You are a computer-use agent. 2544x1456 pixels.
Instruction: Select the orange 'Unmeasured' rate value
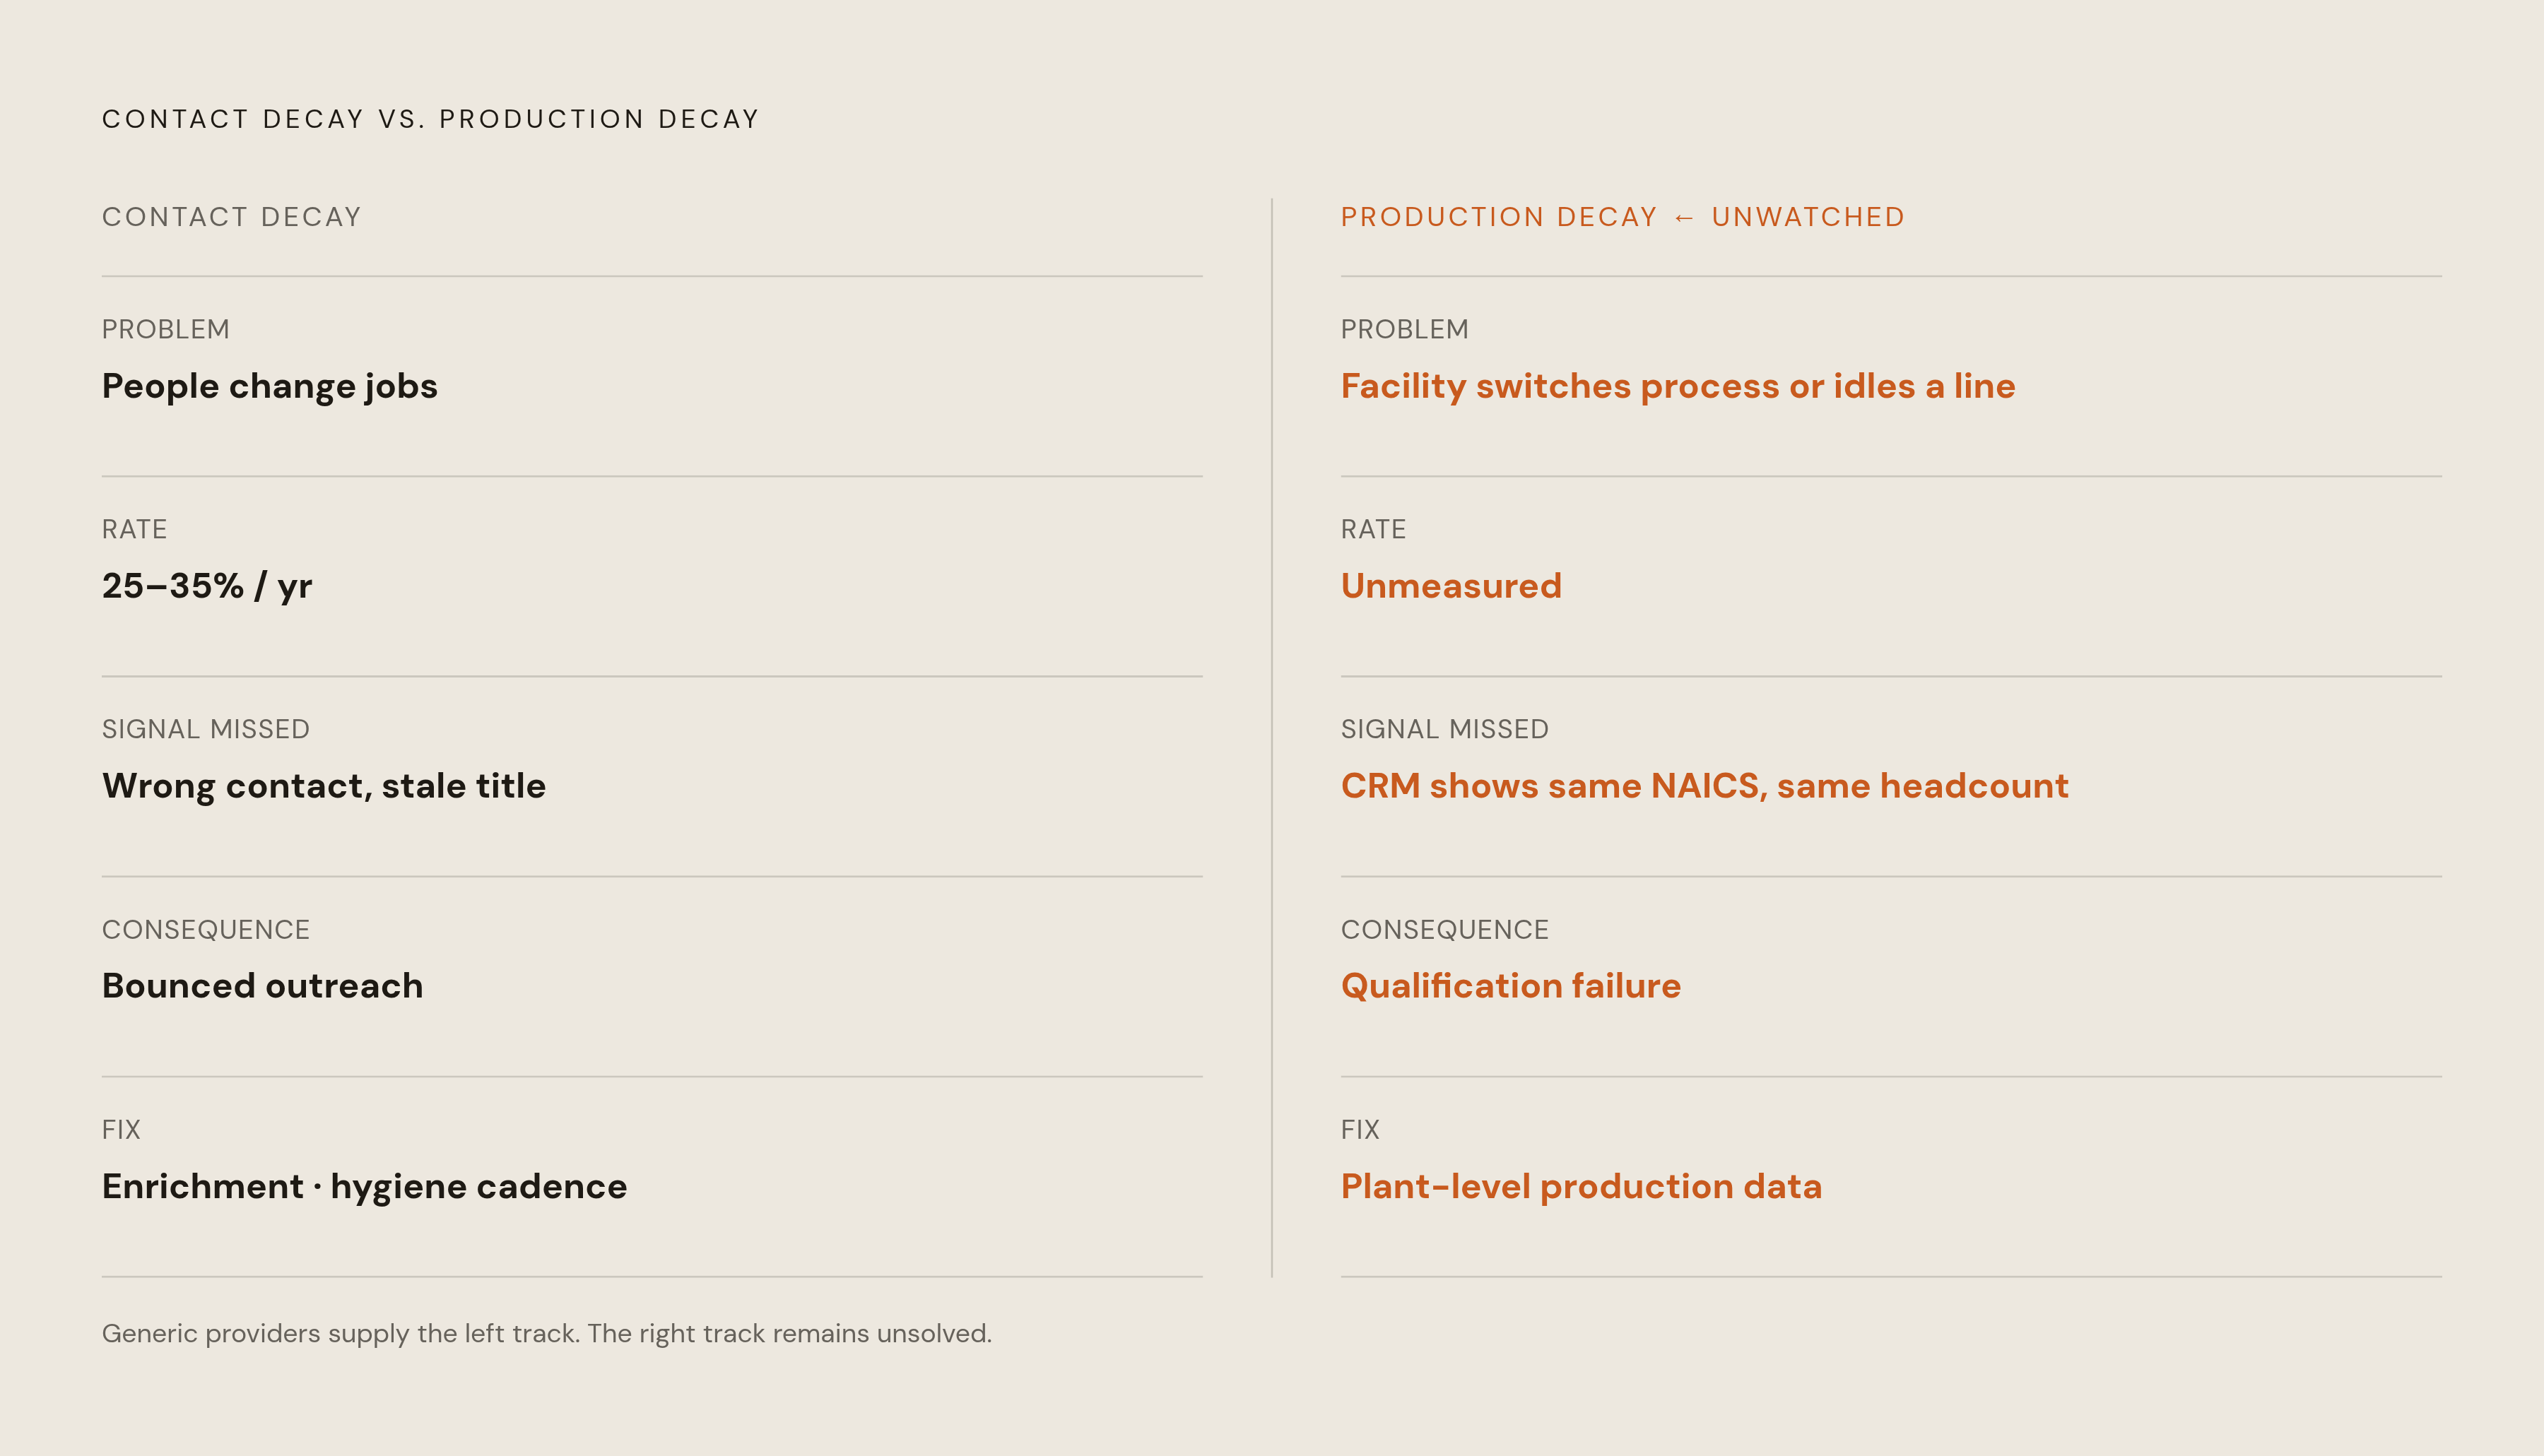(1451, 586)
